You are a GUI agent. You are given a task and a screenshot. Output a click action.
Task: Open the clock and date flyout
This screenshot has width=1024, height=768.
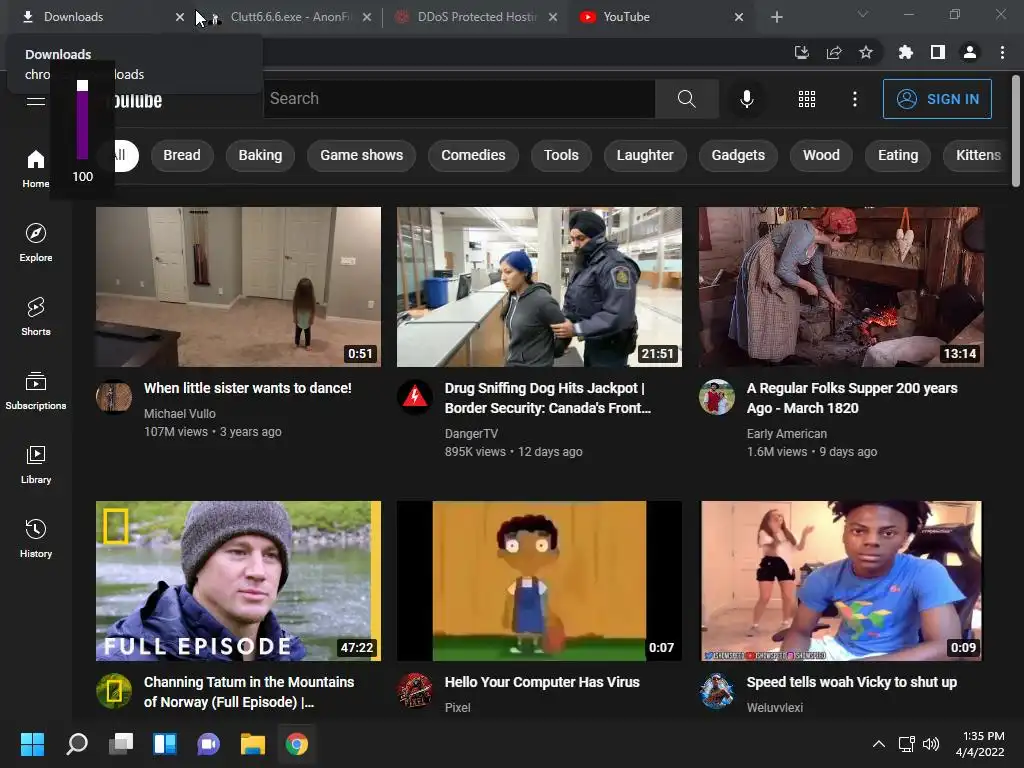[980, 744]
